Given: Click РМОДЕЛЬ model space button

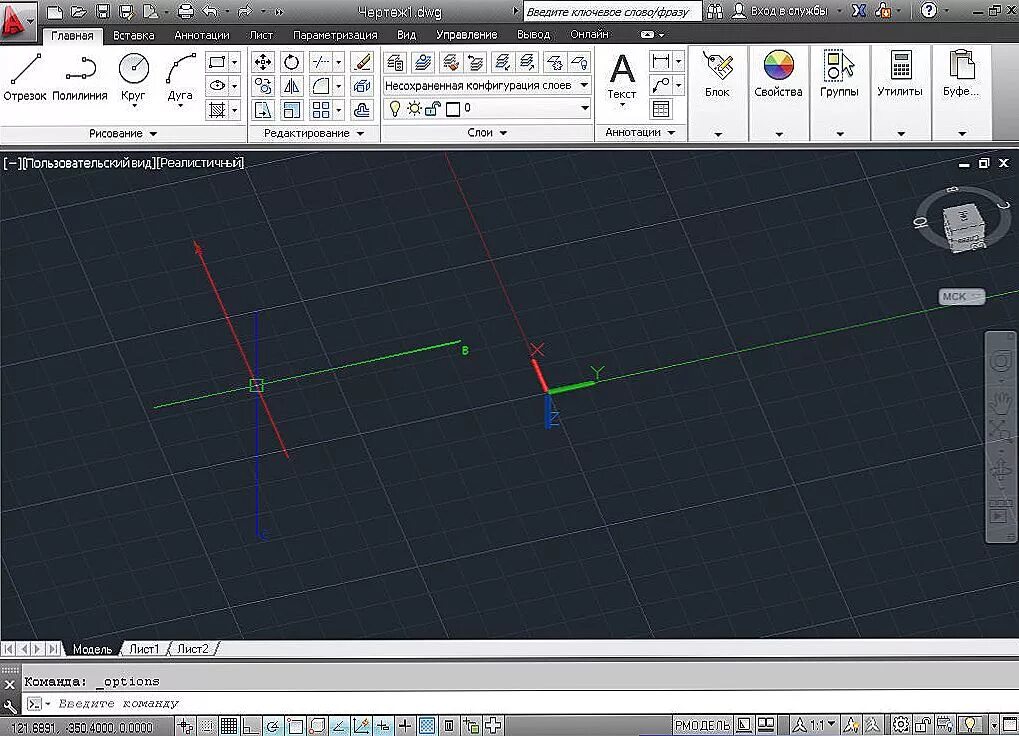Looking at the screenshot, I should tap(702, 725).
